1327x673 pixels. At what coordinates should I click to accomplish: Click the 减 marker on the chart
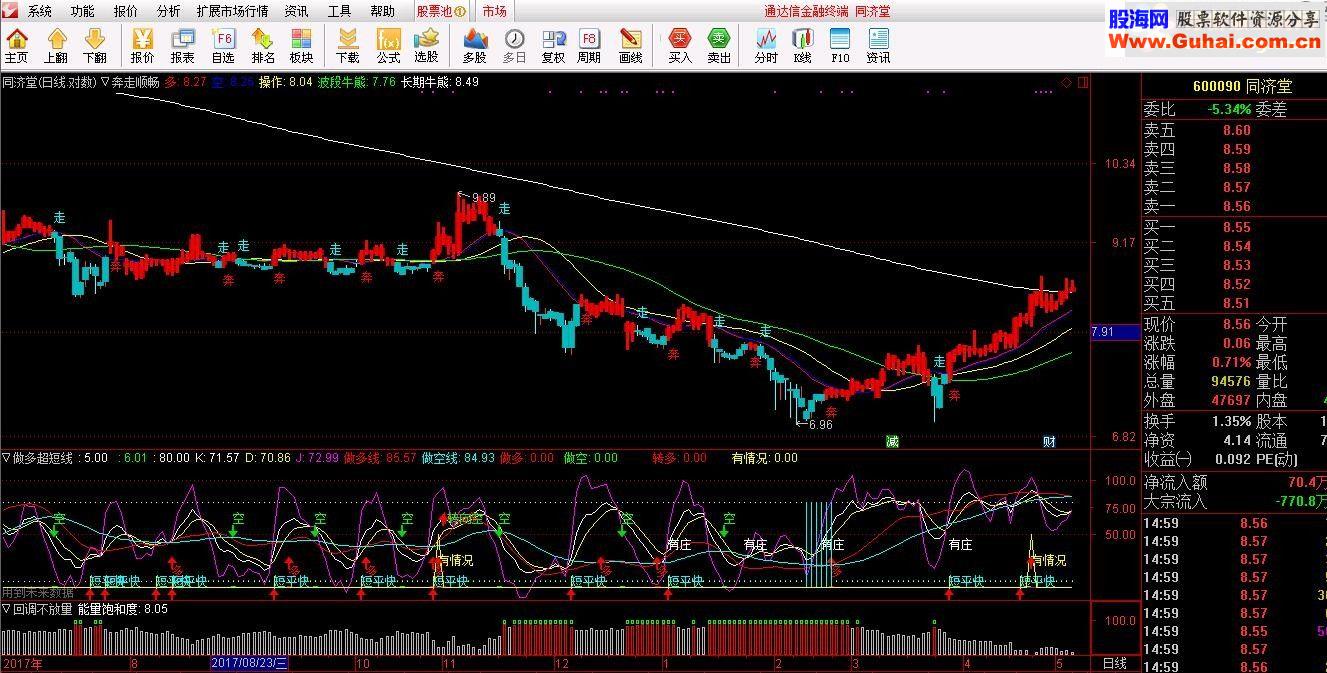[892, 441]
